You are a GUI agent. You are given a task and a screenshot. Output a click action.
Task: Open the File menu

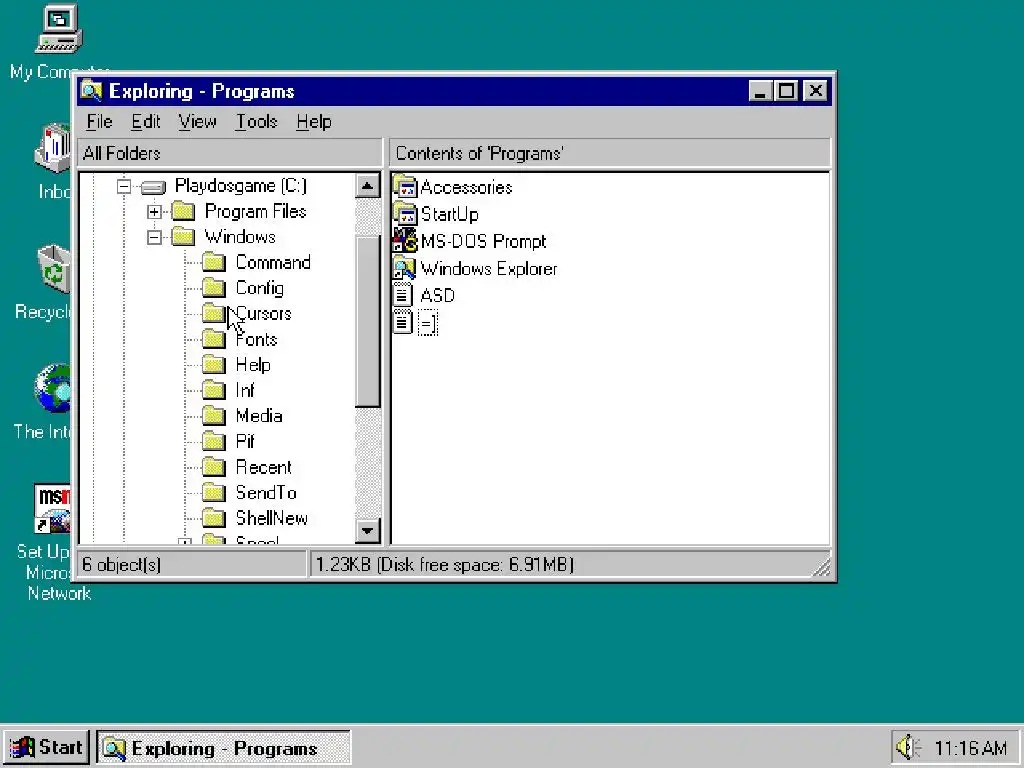click(99, 121)
